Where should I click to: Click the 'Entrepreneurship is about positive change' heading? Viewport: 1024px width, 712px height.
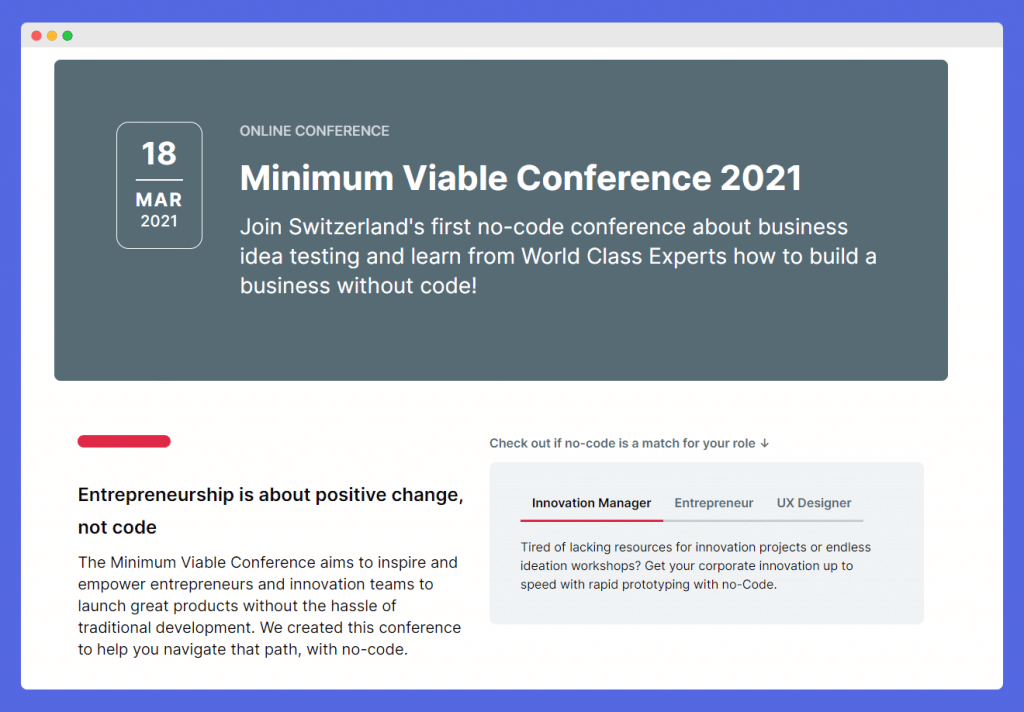pos(270,511)
